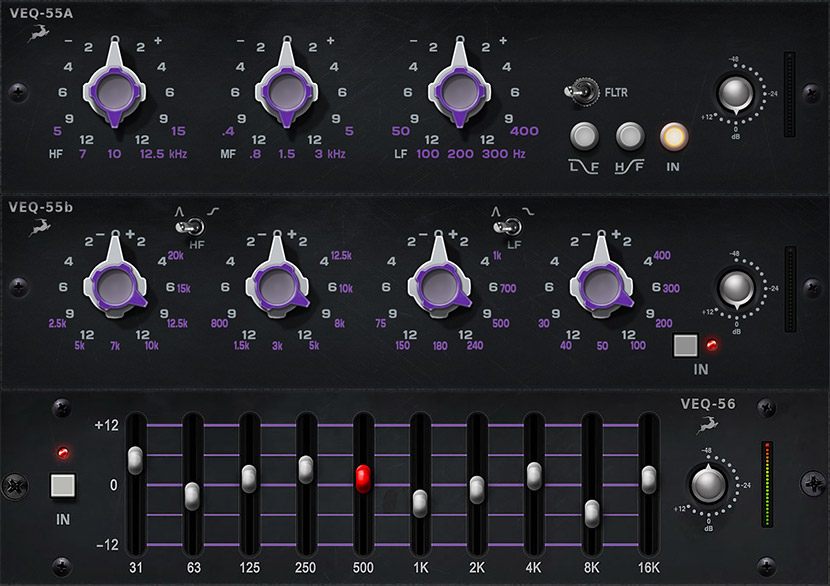Click the "15" HF frequency label on VEQ-55A
The width and height of the screenshot is (830, 586).
pyautogui.click(x=178, y=131)
